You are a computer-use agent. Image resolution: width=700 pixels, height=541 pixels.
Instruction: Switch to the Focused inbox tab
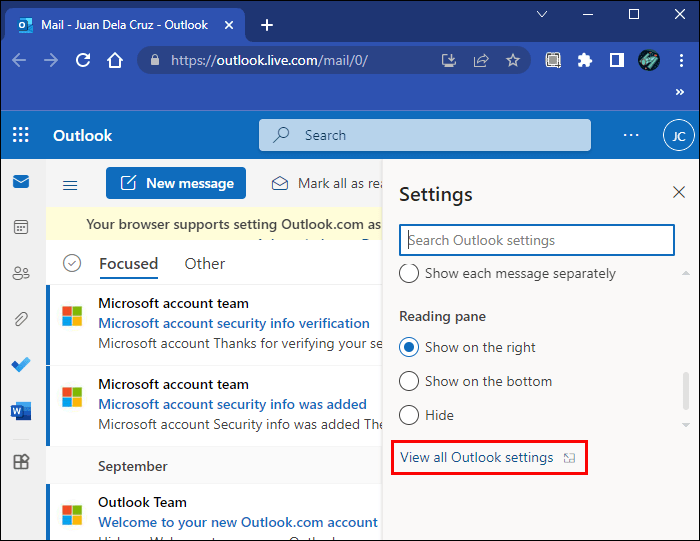[x=128, y=264]
